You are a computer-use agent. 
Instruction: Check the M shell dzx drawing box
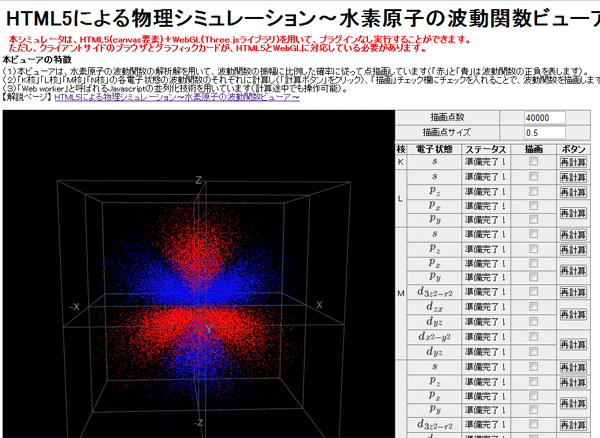point(533,307)
